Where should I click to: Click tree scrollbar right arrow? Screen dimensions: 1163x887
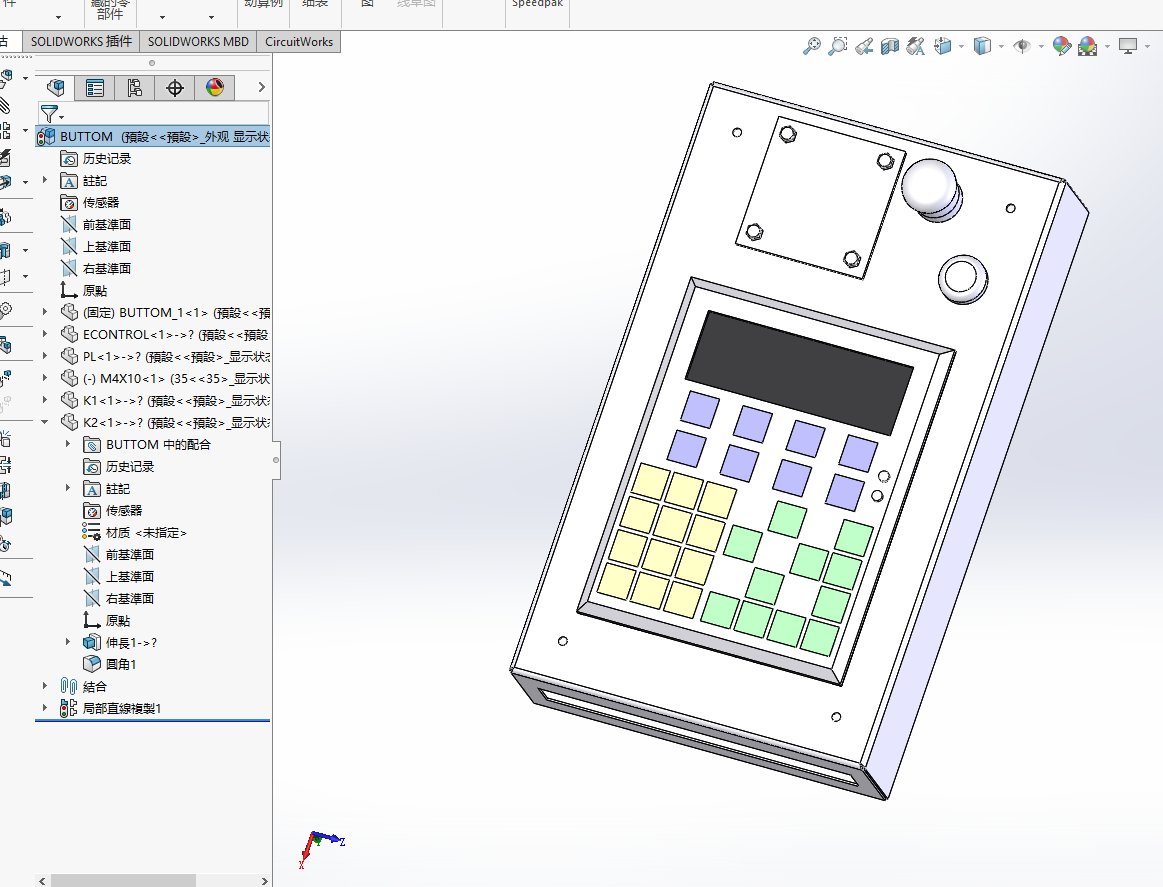click(x=264, y=880)
